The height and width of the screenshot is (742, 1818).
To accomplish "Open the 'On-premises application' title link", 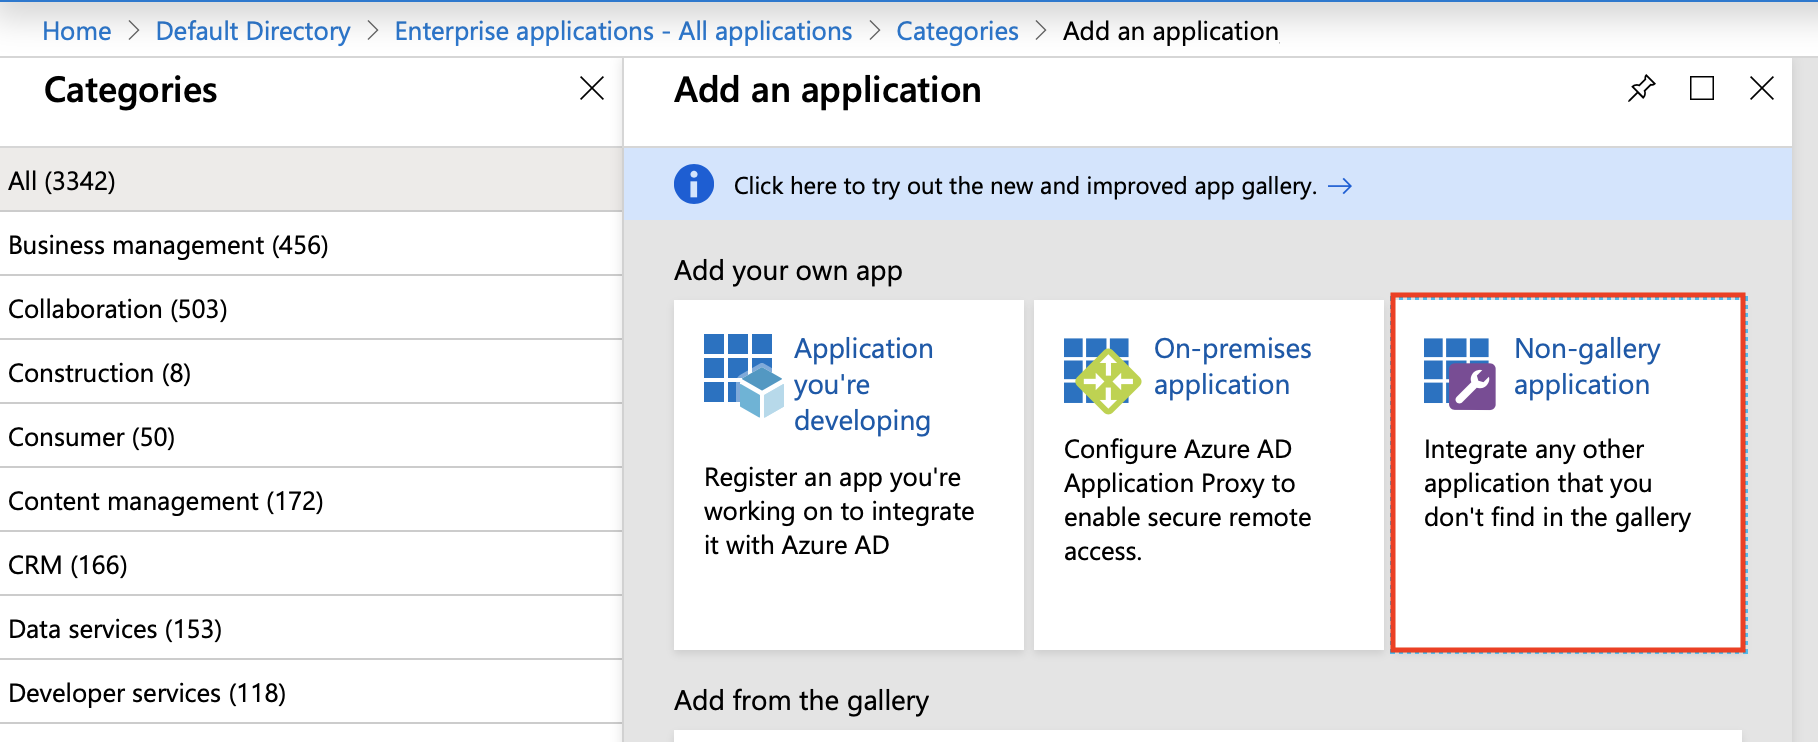I will 1232,367.
